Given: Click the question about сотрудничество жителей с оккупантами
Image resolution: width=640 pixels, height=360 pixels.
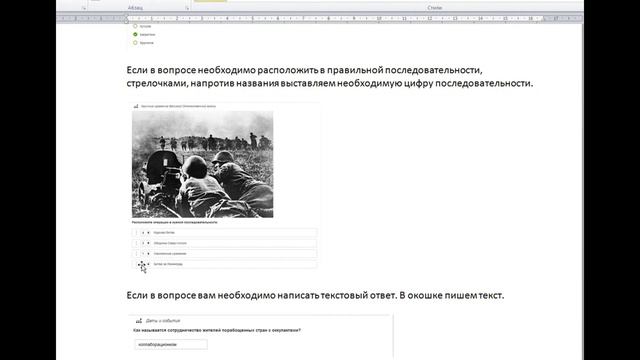Looking at the screenshot, I should (x=217, y=330).
